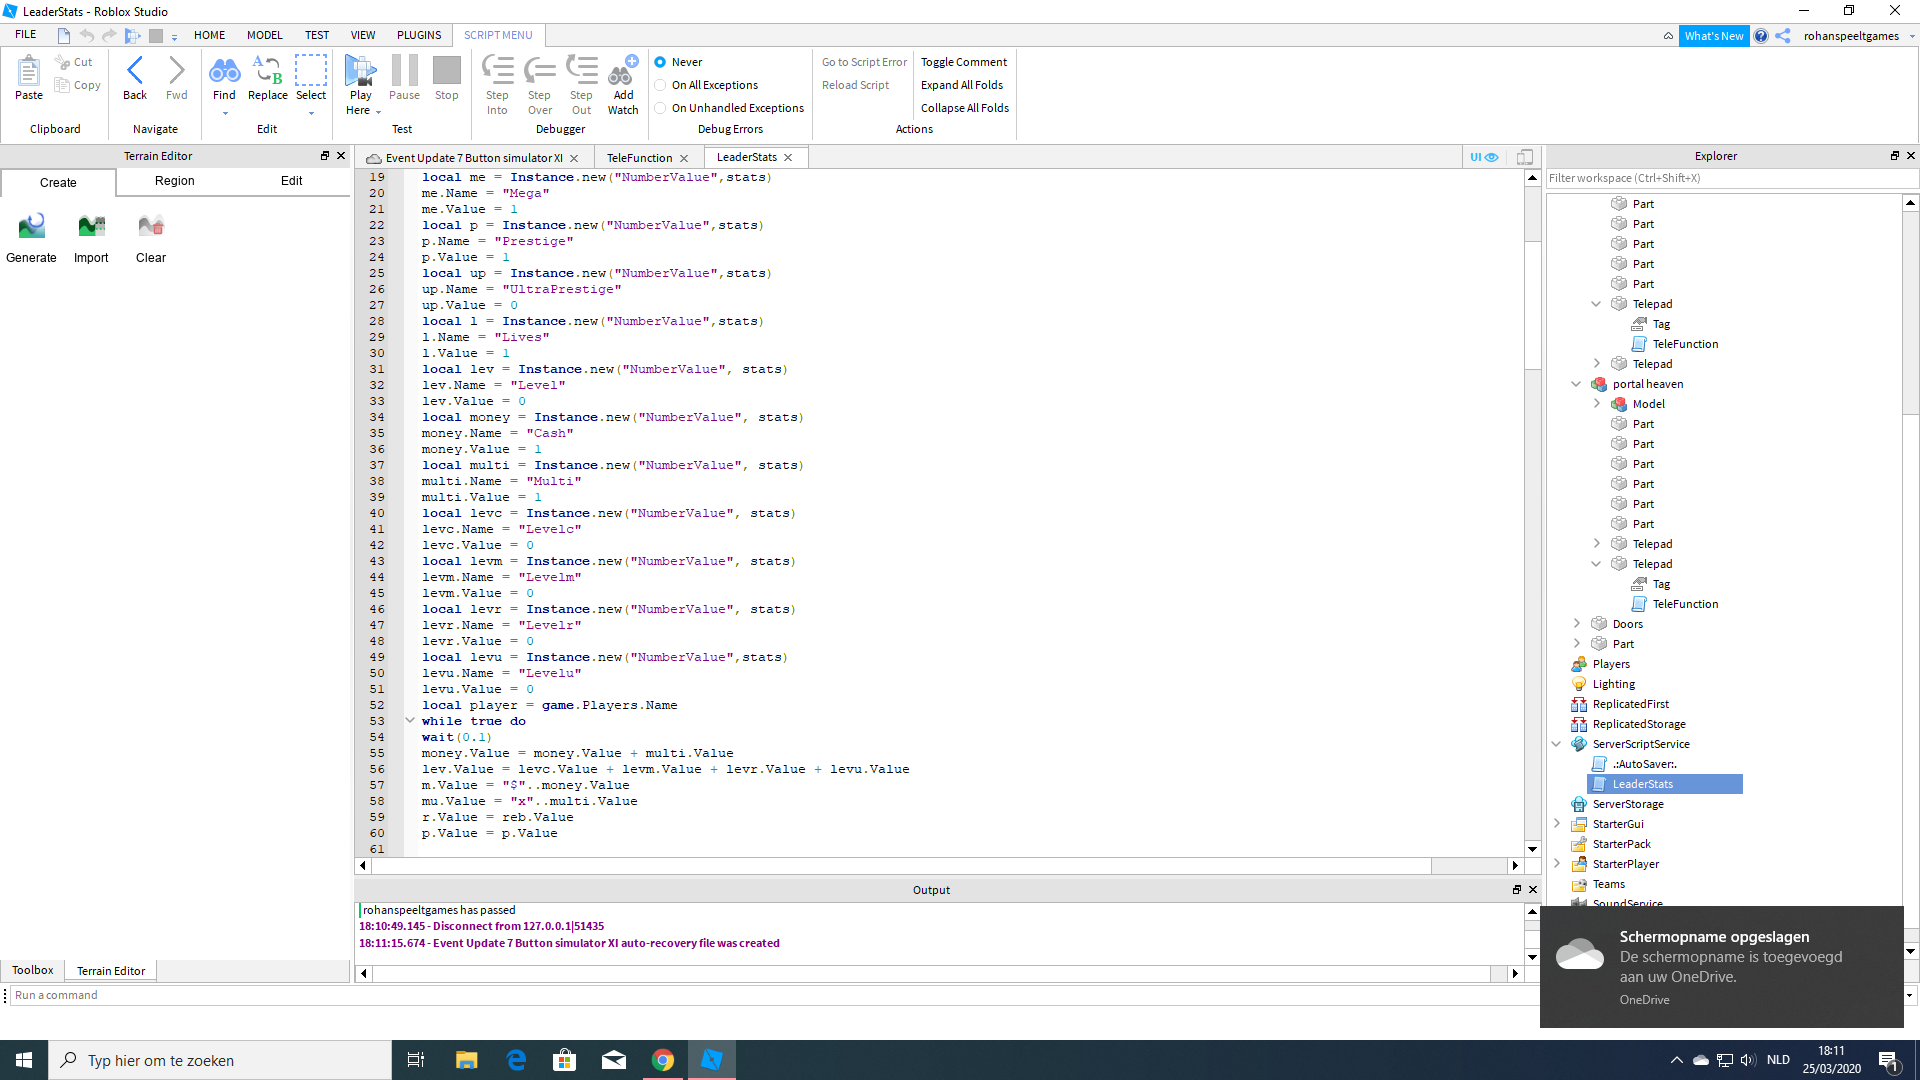
Task: Collapse the ServerScriptService tree node
Action: pyautogui.click(x=1556, y=744)
